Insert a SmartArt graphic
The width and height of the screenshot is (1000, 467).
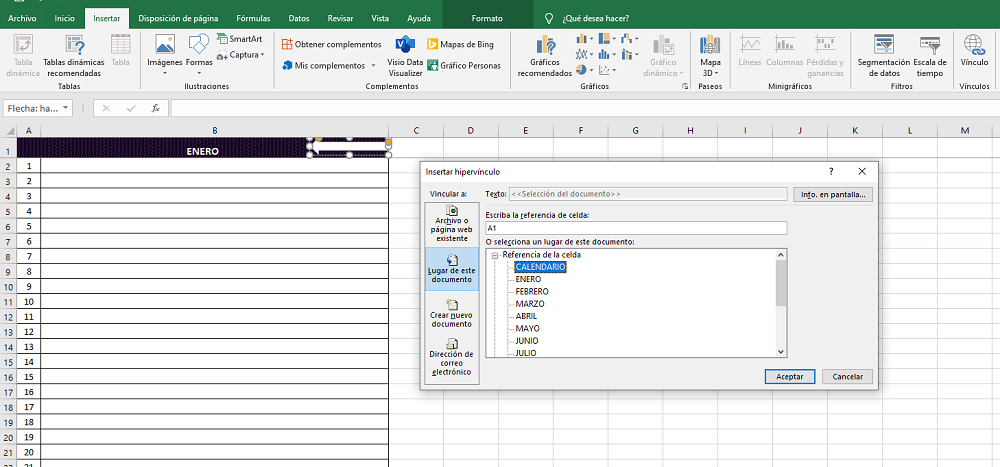pos(239,39)
